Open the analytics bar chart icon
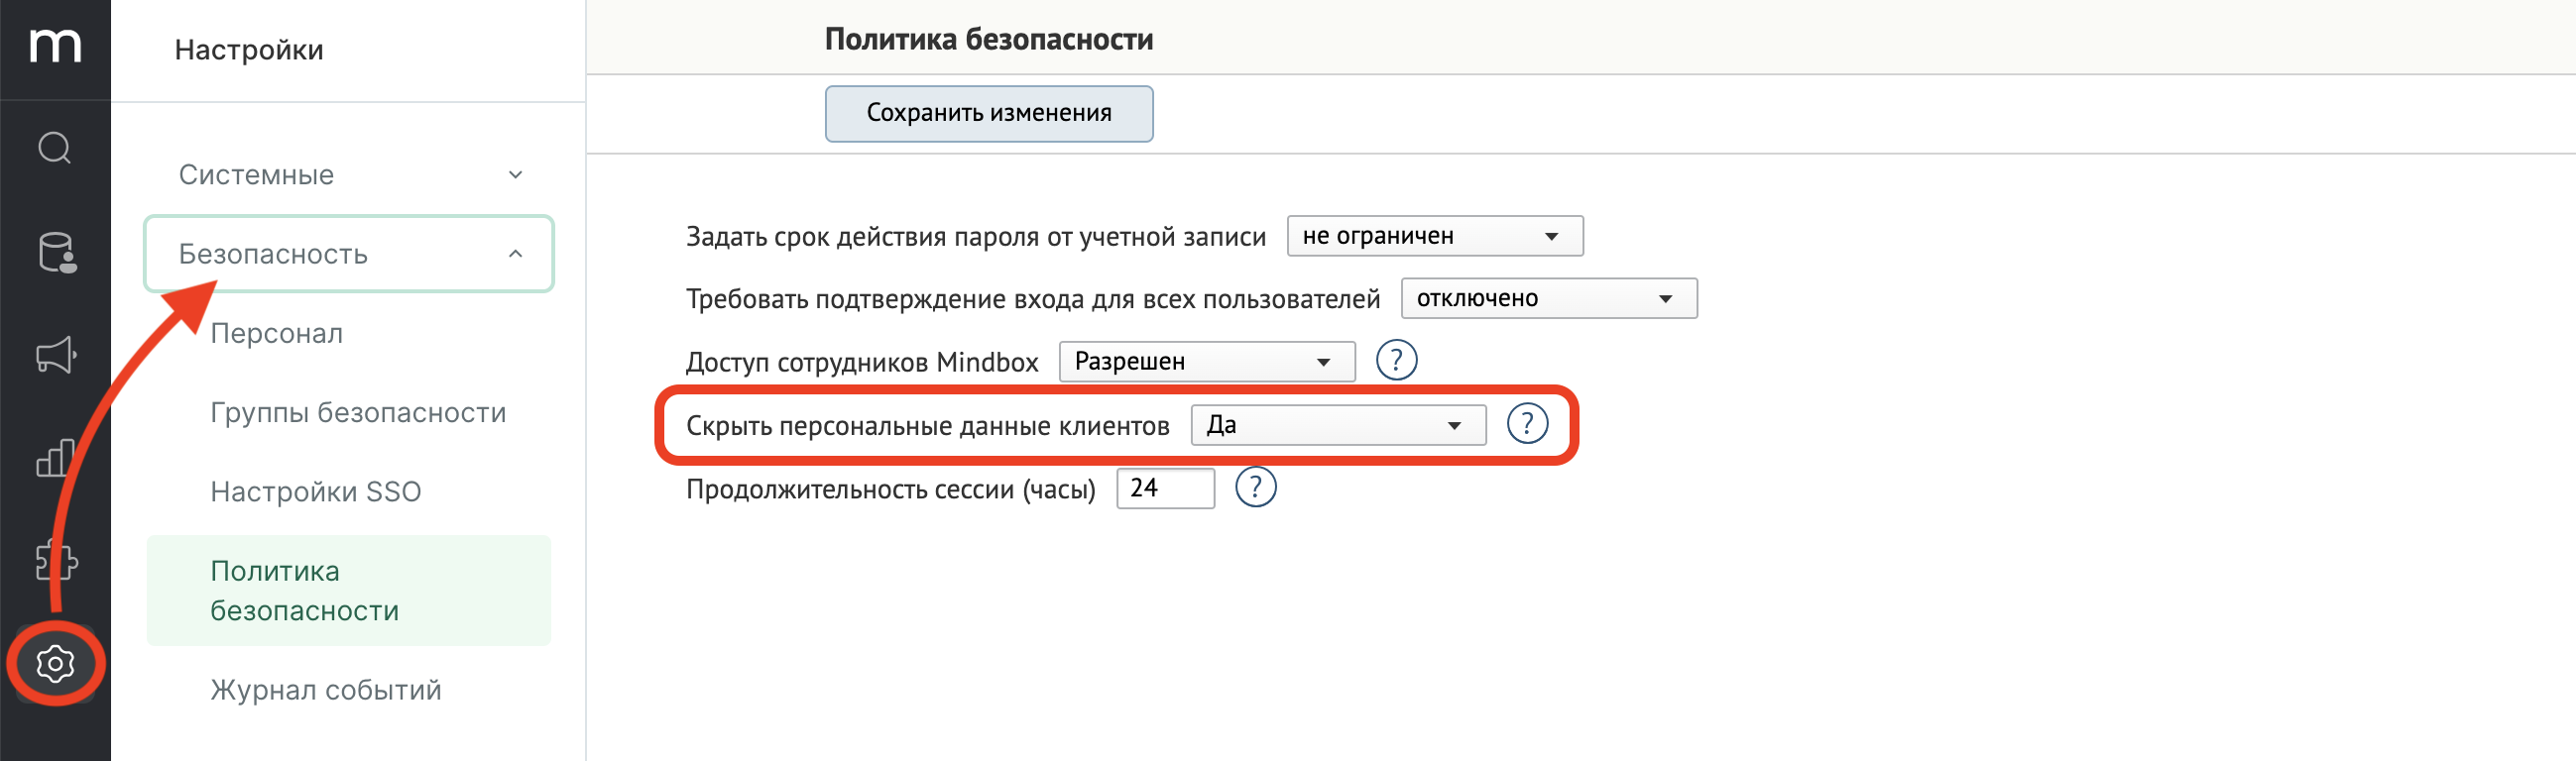Viewport: 2576px width, 761px height. (x=55, y=458)
